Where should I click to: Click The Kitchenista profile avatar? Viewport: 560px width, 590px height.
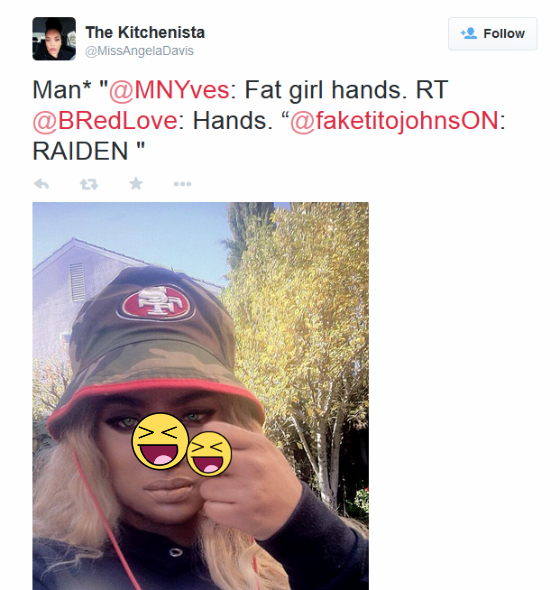[x=54, y=38]
